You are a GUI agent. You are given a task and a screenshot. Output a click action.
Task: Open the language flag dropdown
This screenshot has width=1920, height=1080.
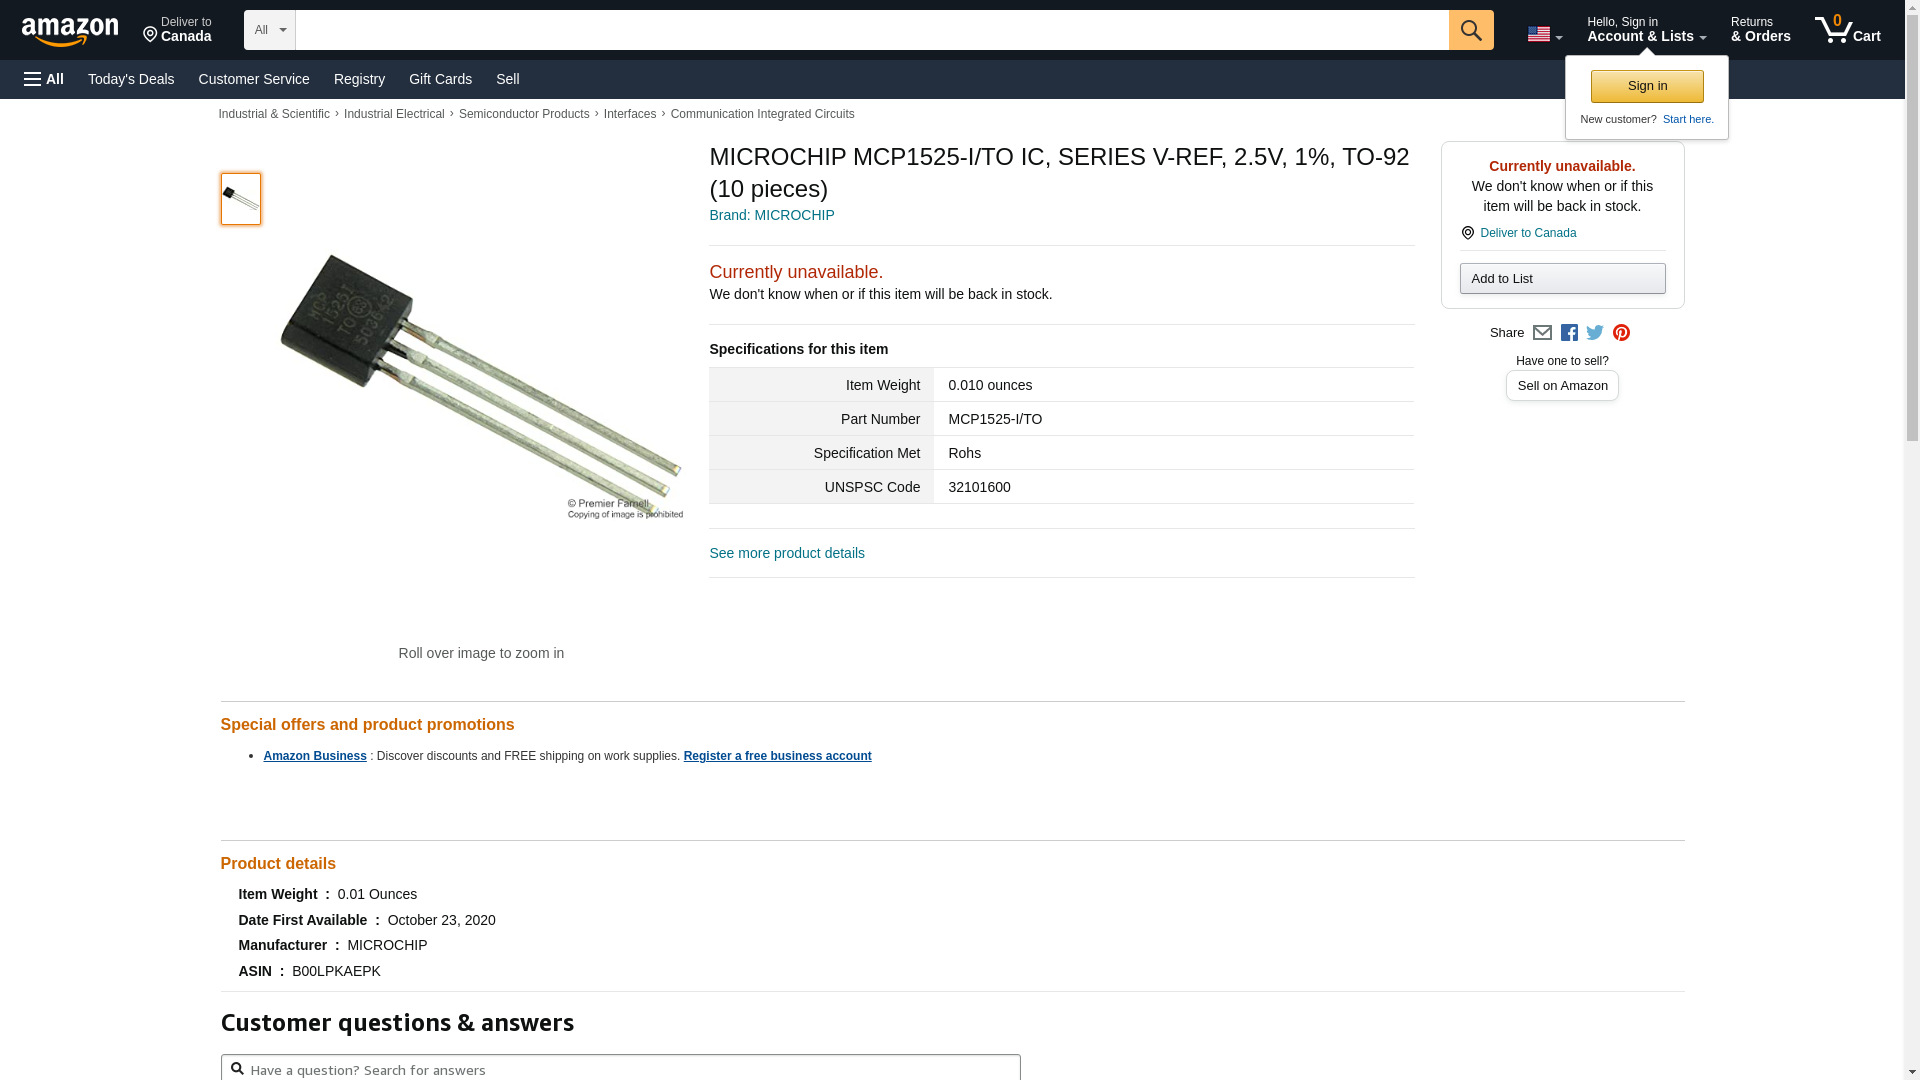pyautogui.click(x=1544, y=35)
